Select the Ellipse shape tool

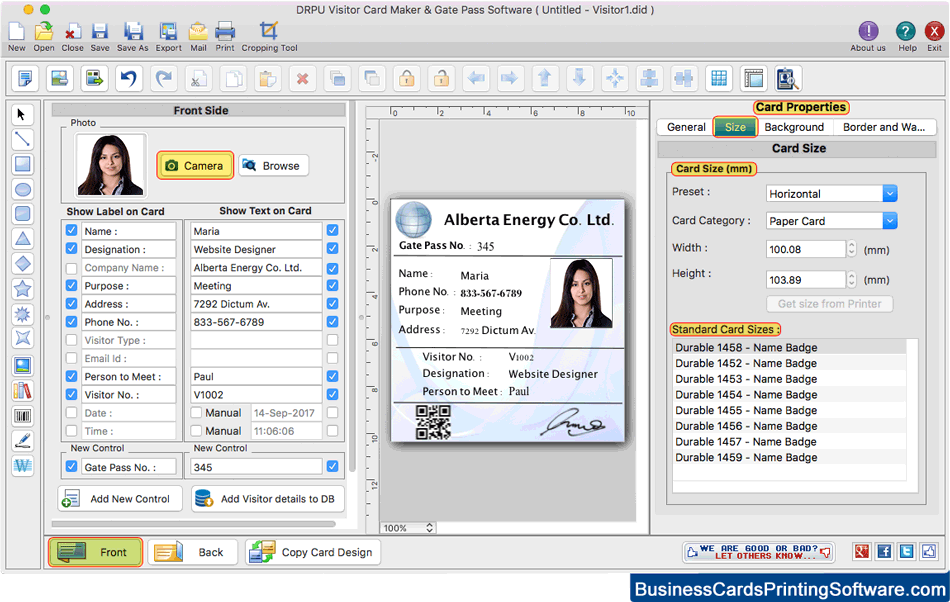coord(22,190)
